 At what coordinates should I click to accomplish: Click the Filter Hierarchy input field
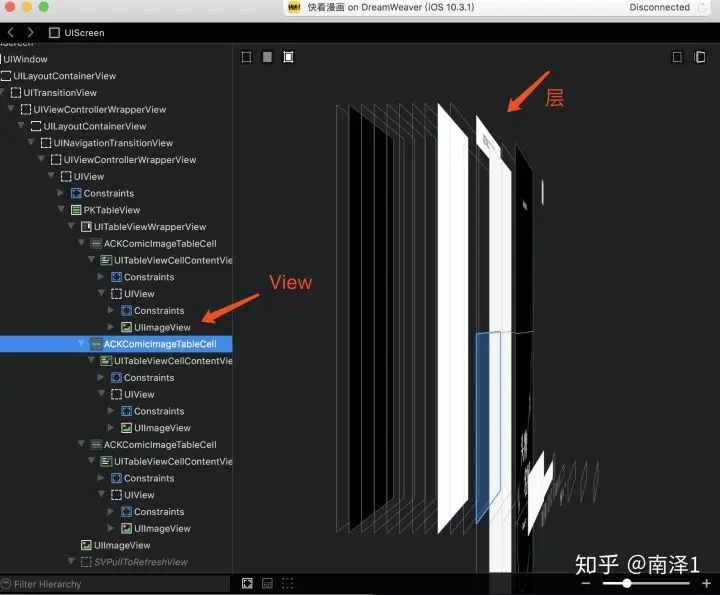pos(115,584)
